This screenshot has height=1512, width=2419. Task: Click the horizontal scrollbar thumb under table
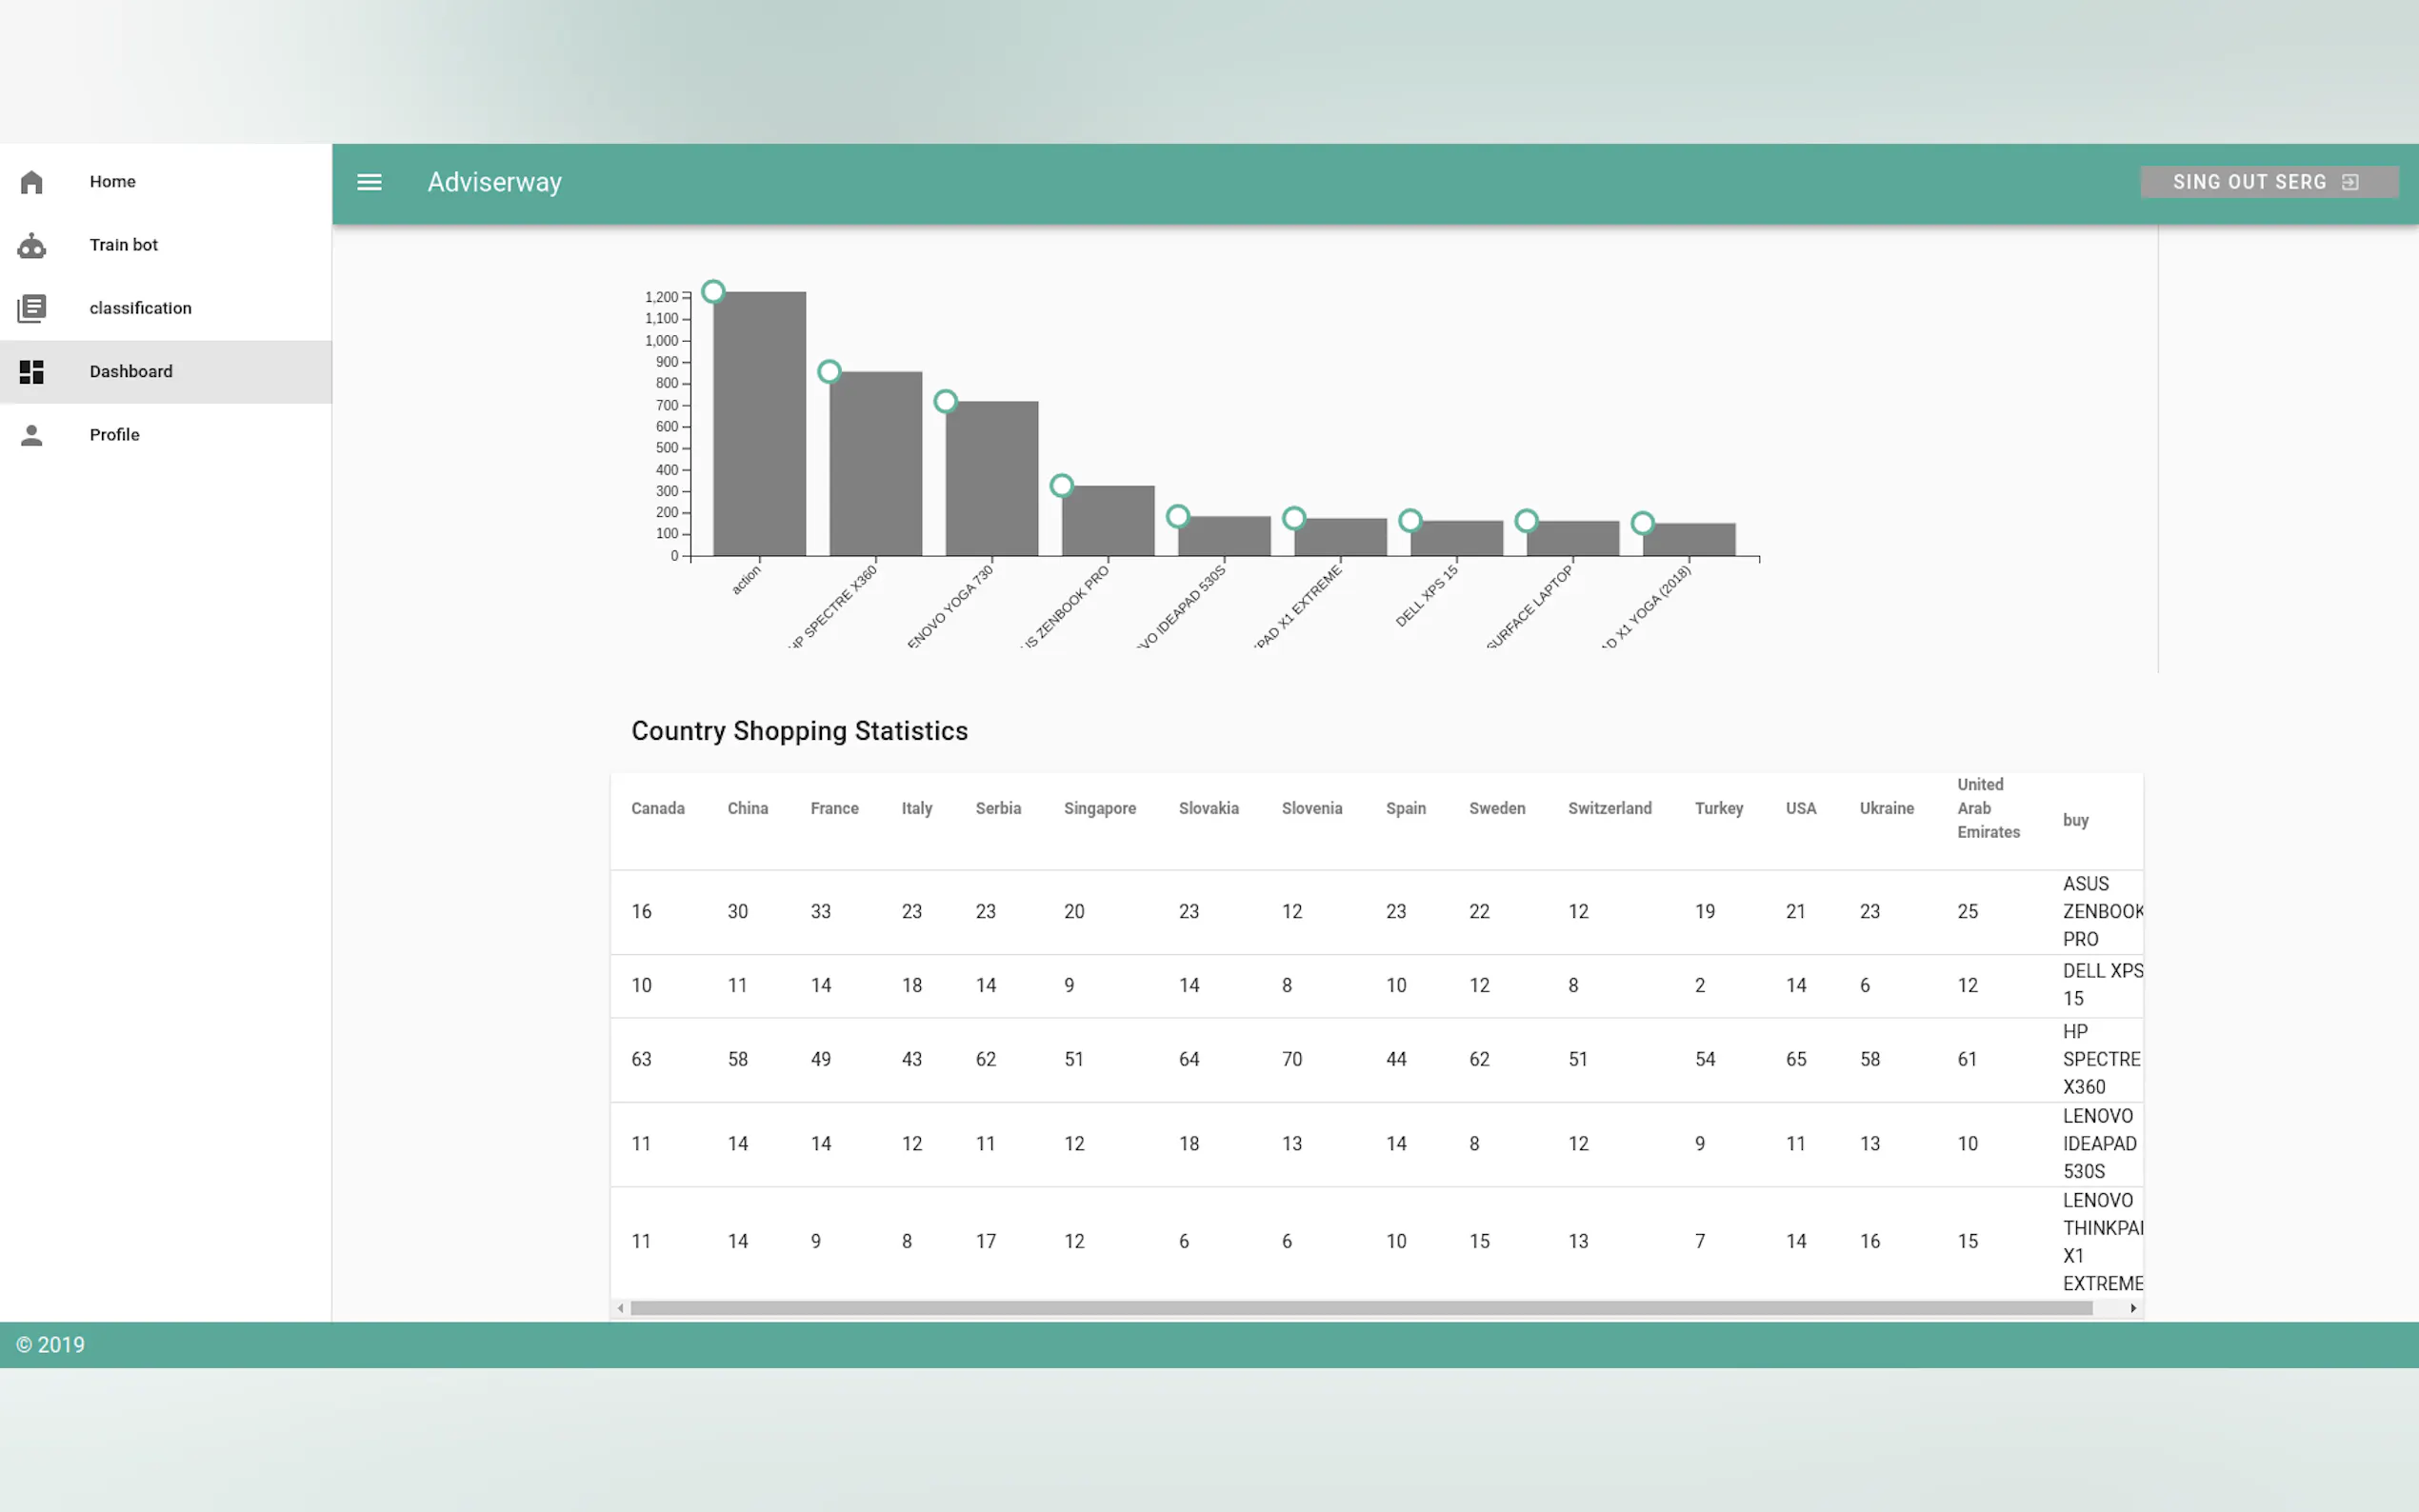click(x=1360, y=1308)
